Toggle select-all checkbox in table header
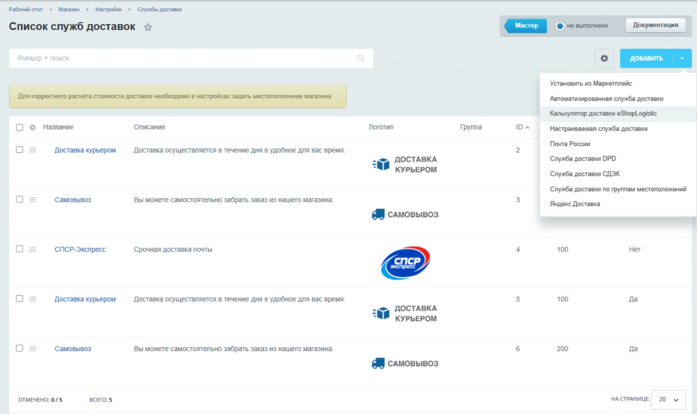 tap(20, 127)
